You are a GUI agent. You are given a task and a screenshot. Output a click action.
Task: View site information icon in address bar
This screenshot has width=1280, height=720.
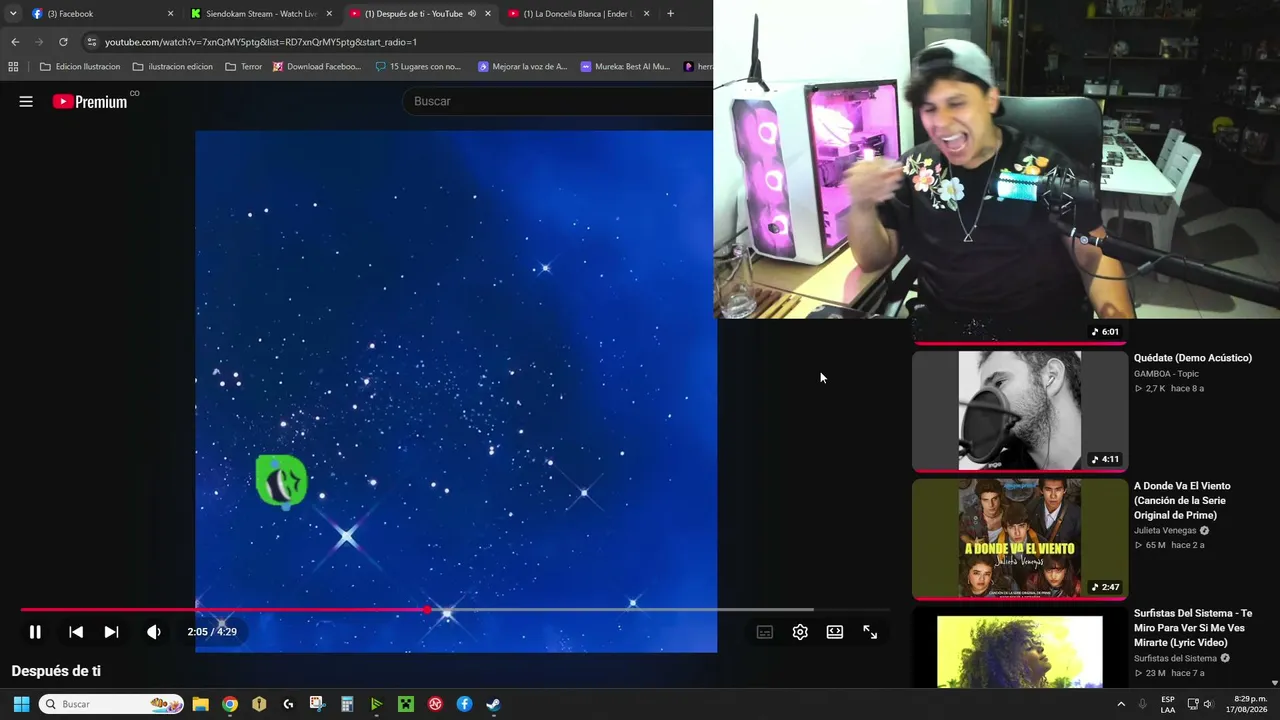[x=91, y=42]
